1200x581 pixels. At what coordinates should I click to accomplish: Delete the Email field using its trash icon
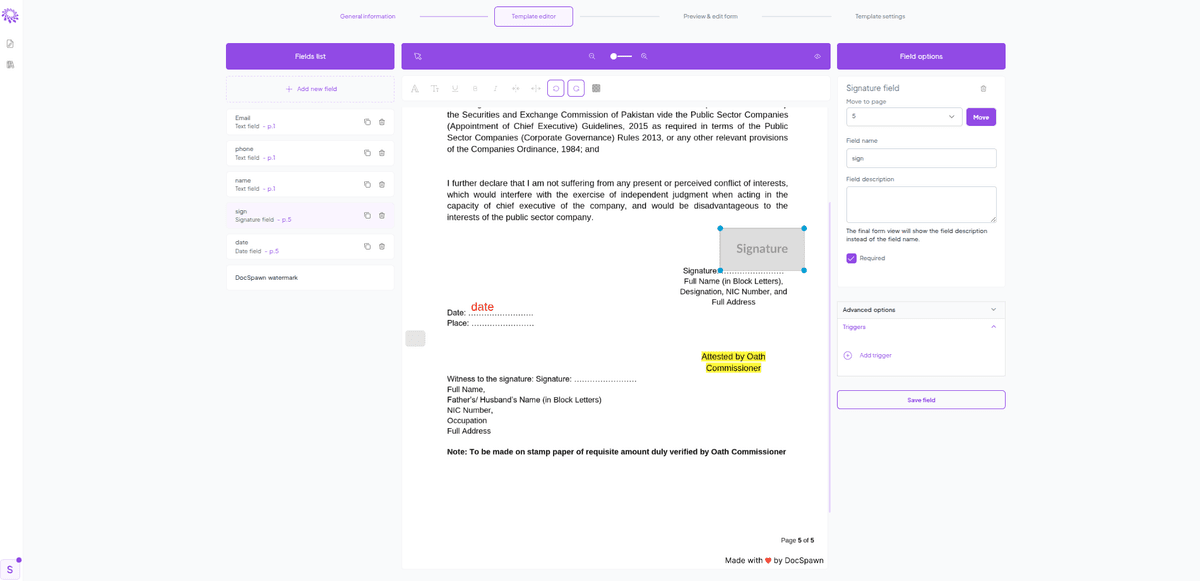(x=381, y=122)
